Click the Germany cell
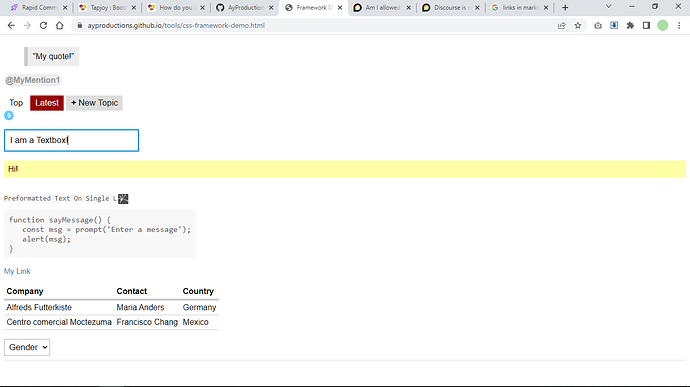Viewport: 690px width, 387px height. point(199,307)
